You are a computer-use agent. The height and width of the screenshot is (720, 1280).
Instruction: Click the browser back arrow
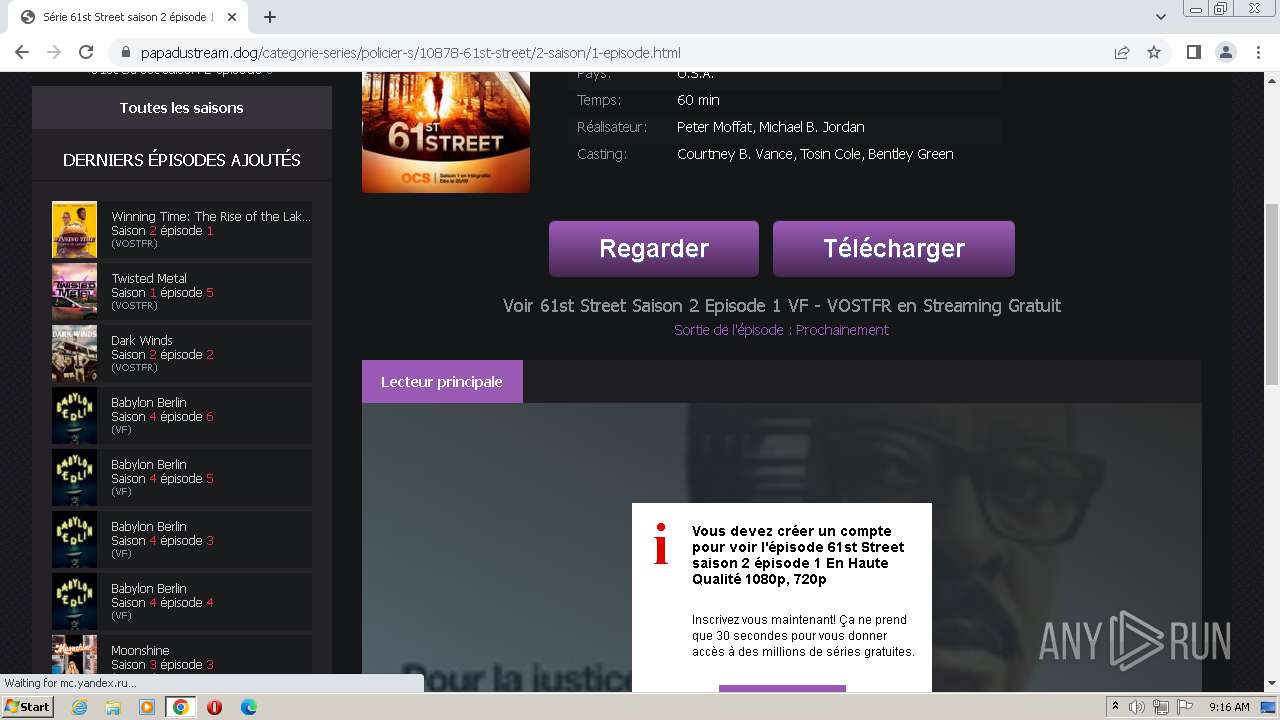click(22, 53)
